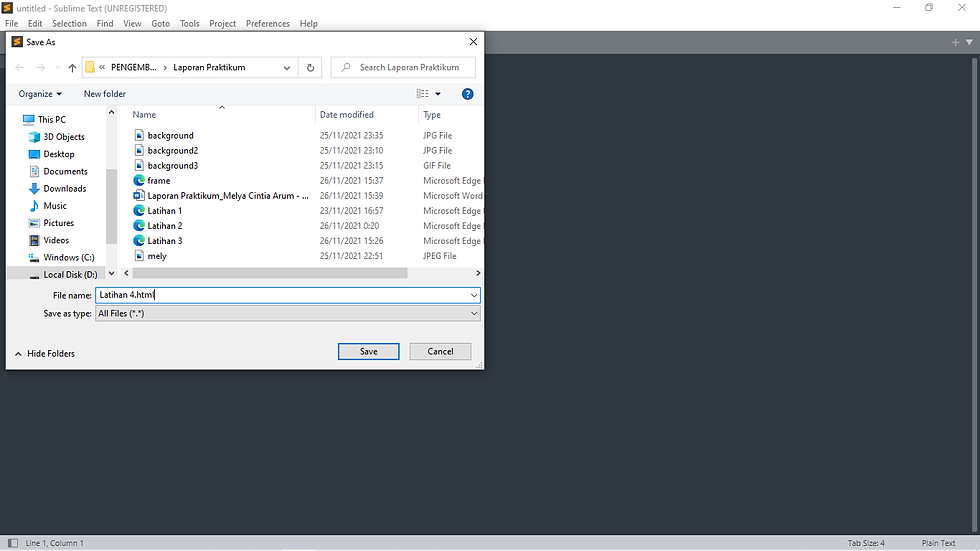Click new tab plus icon in Sublime Text
Screen dimensions: 980x551
955,42
